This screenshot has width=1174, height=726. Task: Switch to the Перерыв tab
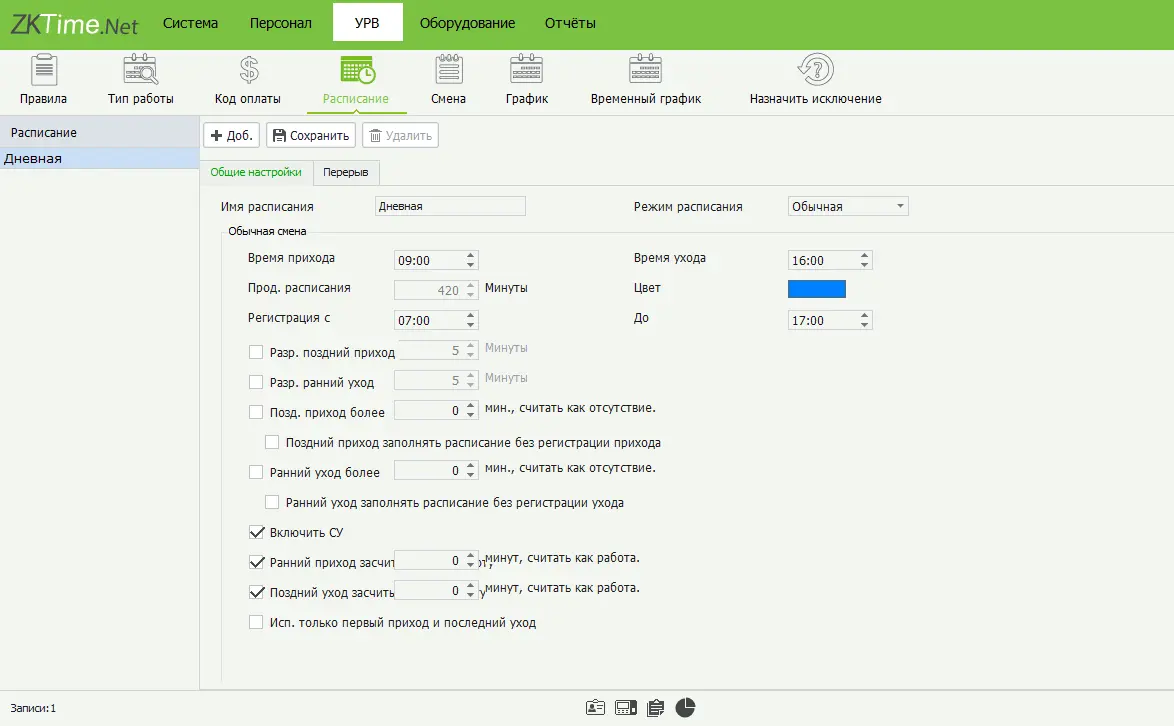point(345,173)
